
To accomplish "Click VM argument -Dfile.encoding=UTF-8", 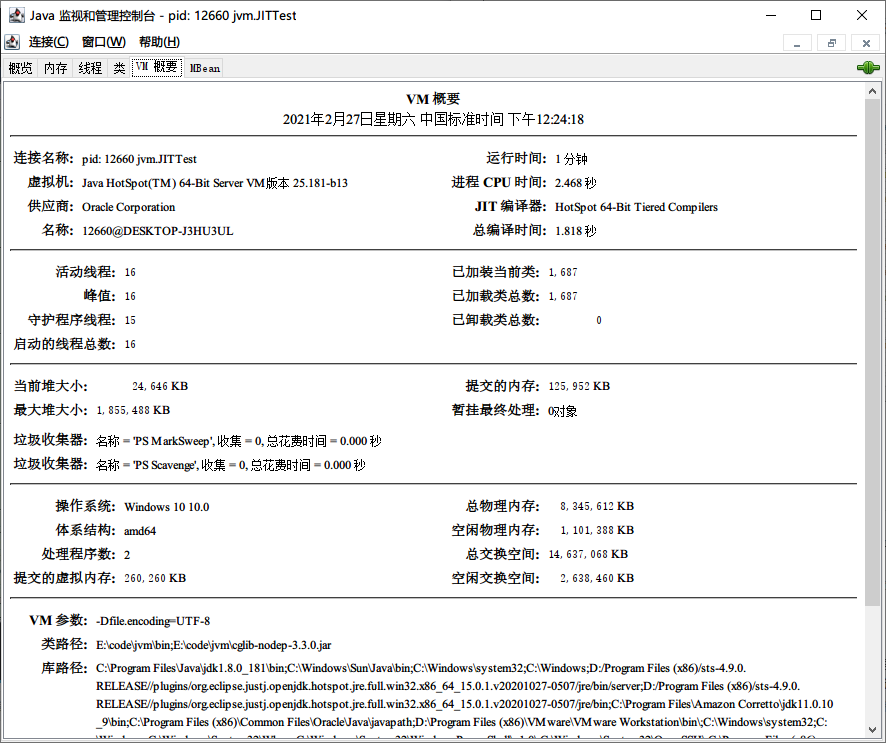I will click(153, 621).
